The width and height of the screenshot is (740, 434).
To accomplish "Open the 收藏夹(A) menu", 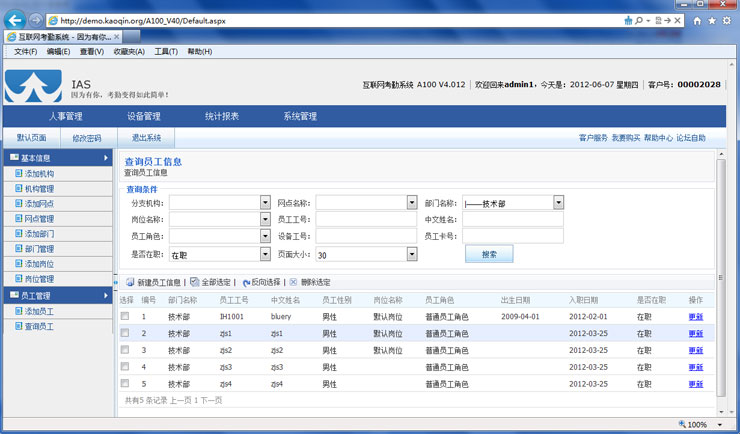I will (129, 51).
